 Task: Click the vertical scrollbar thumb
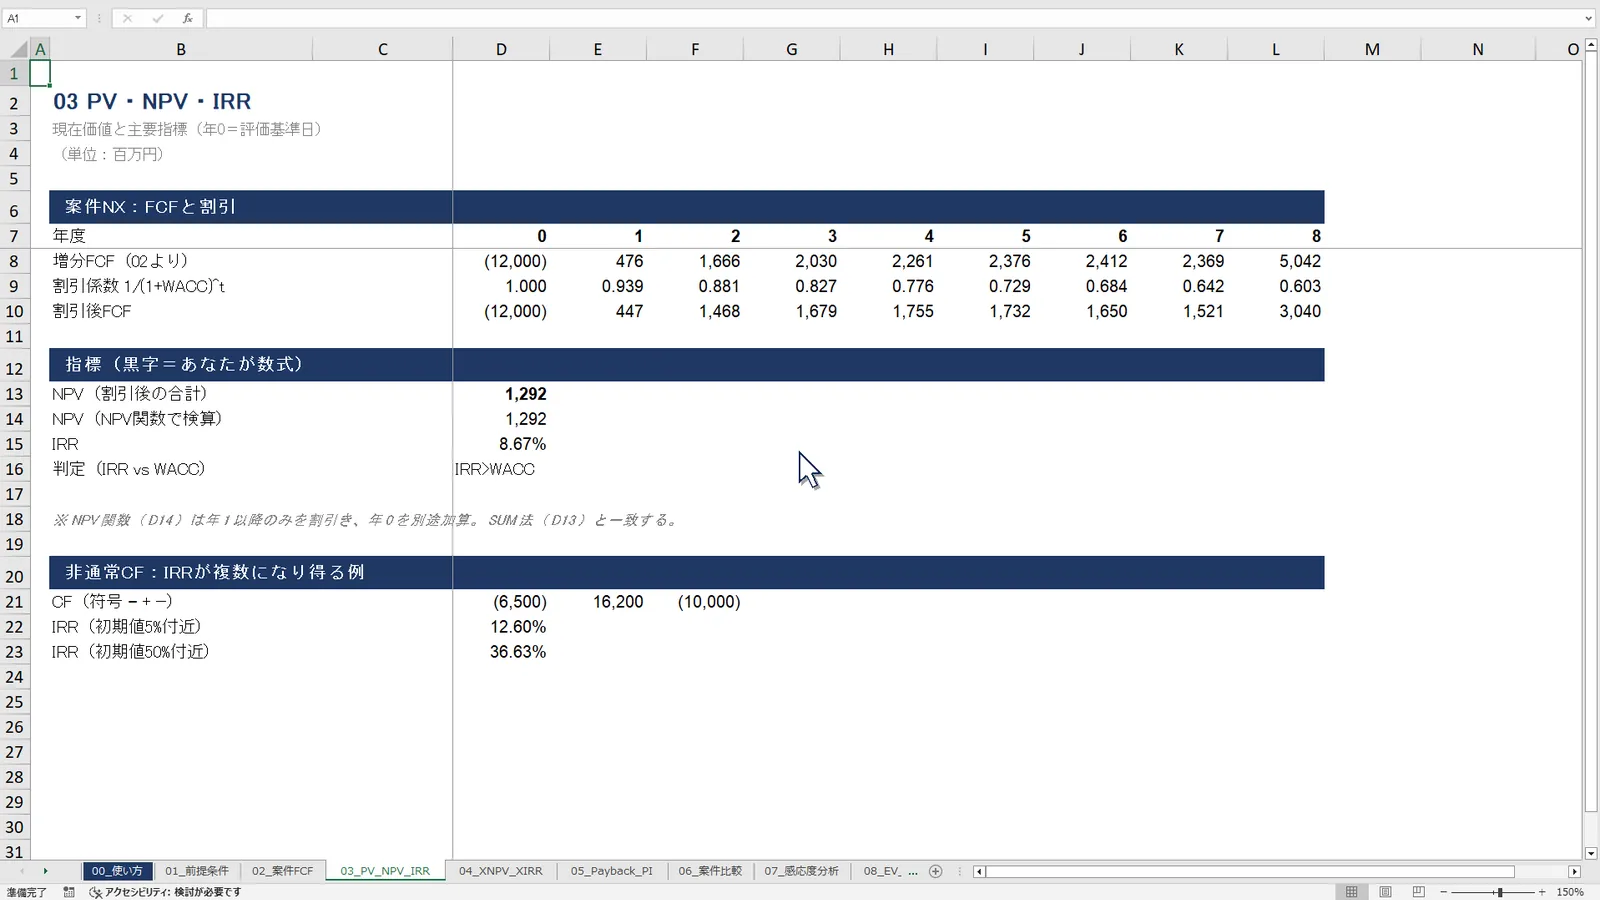1591,433
